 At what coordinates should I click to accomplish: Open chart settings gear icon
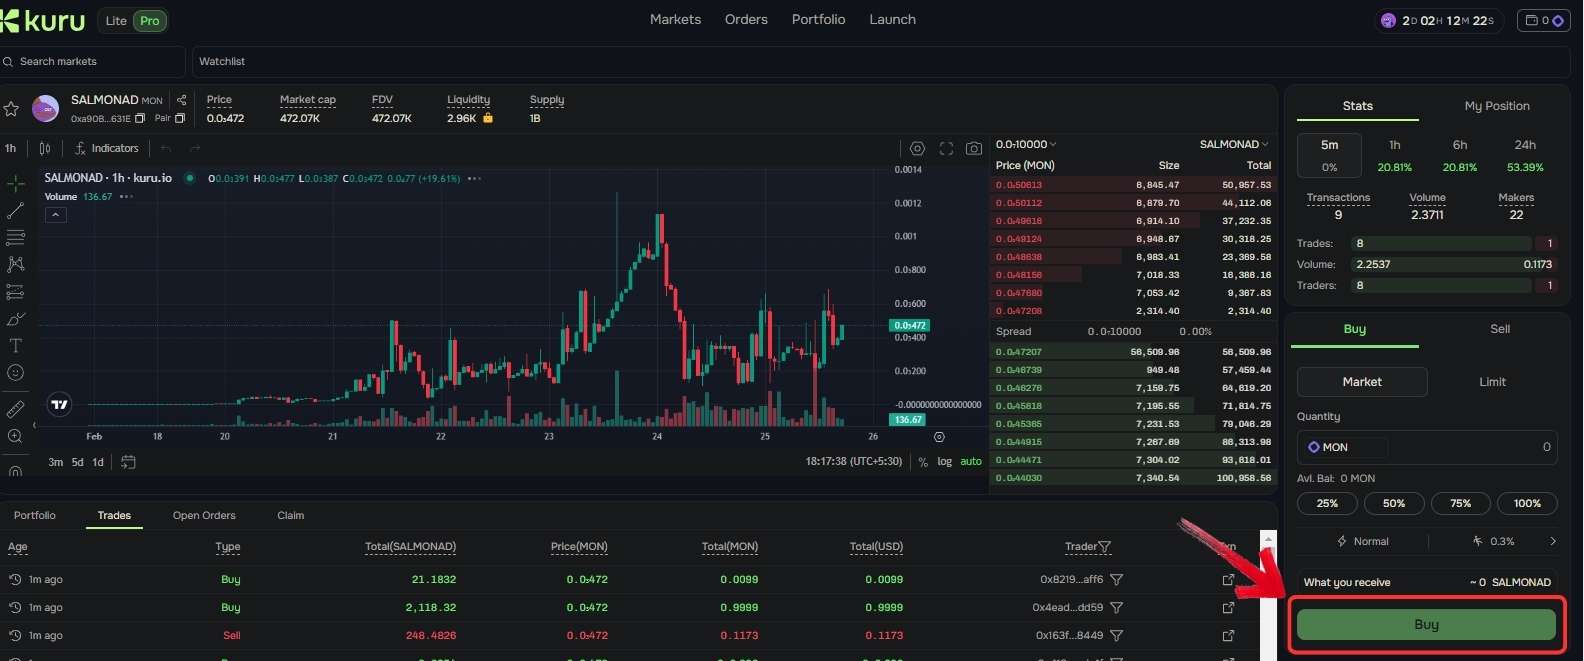917,148
